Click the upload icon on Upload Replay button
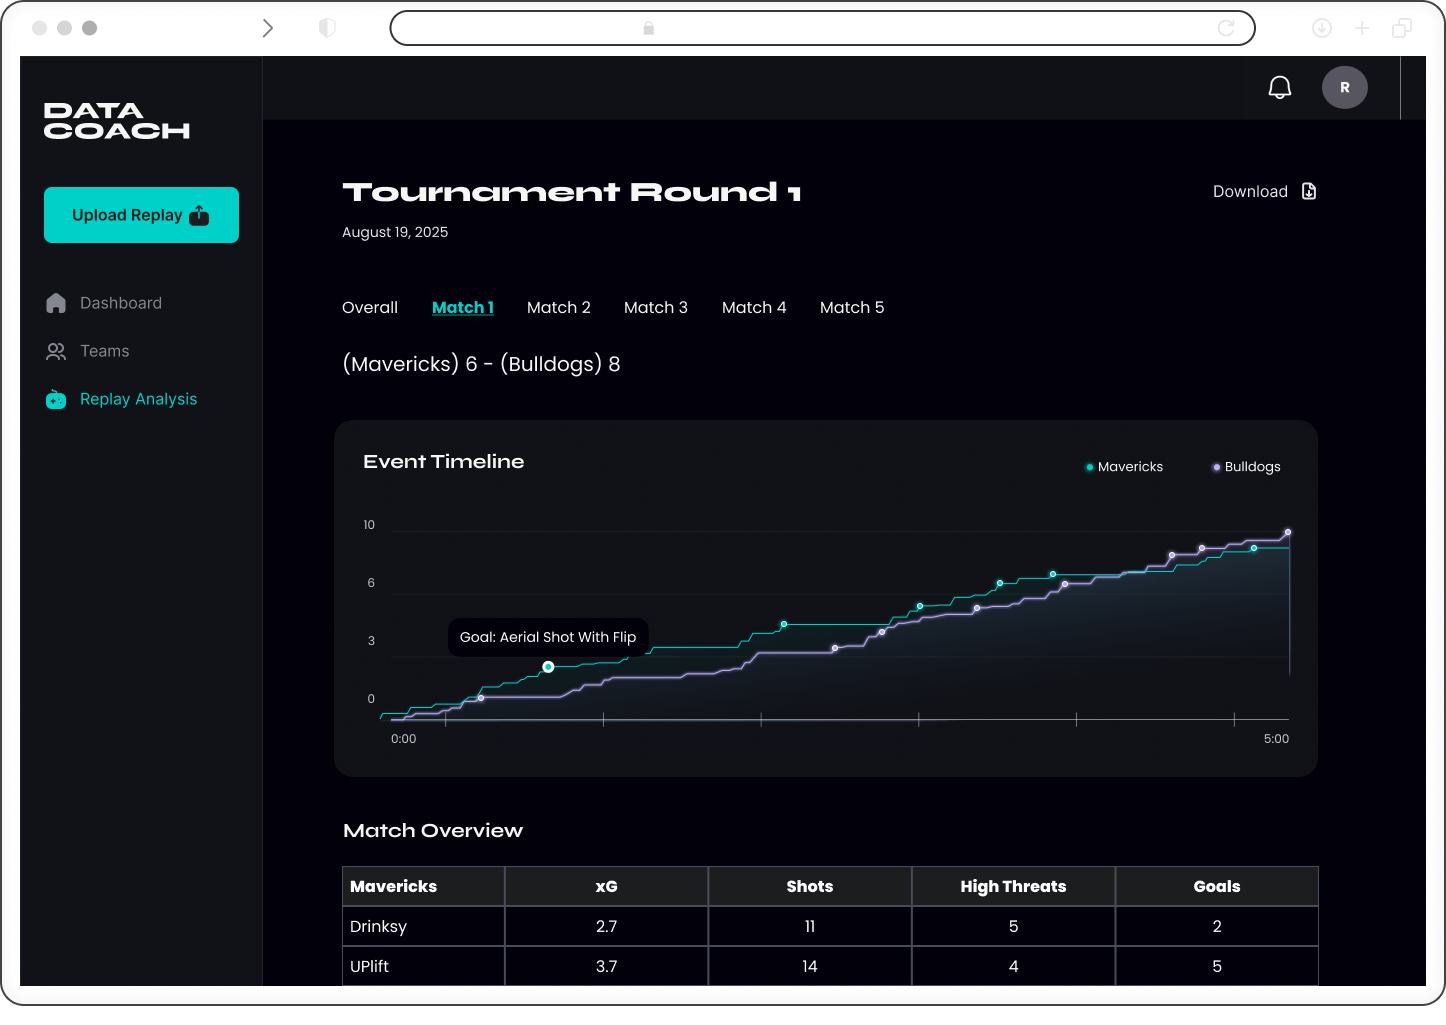Image resolution: width=1446 pixels, height=1025 pixels. 199,214
